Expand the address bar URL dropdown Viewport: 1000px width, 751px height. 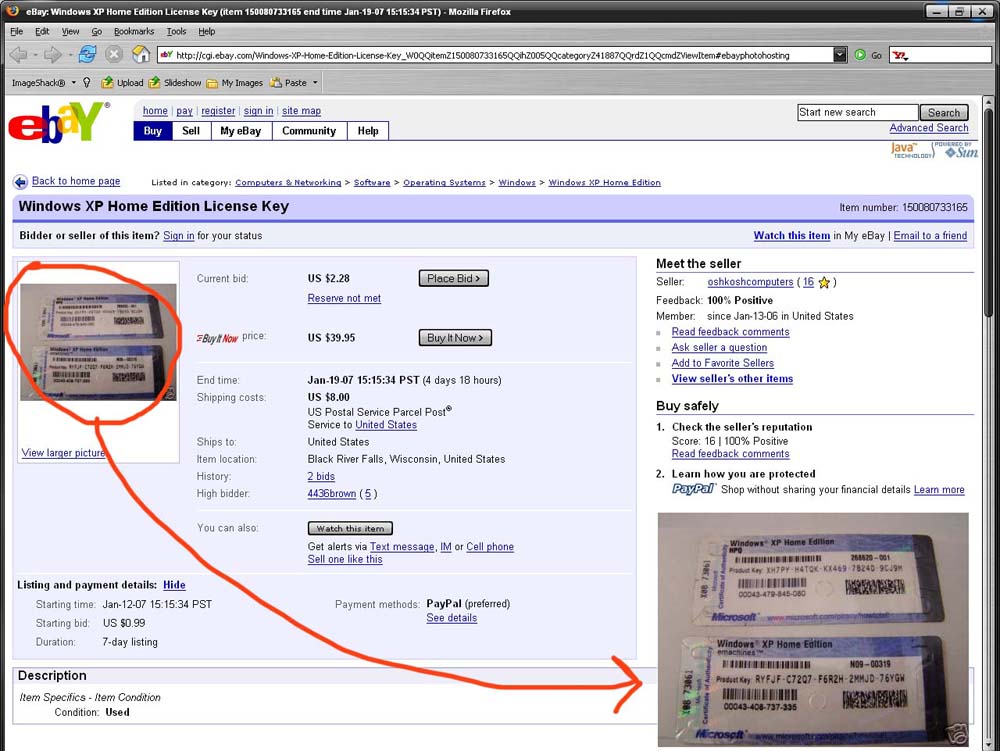click(x=840, y=55)
